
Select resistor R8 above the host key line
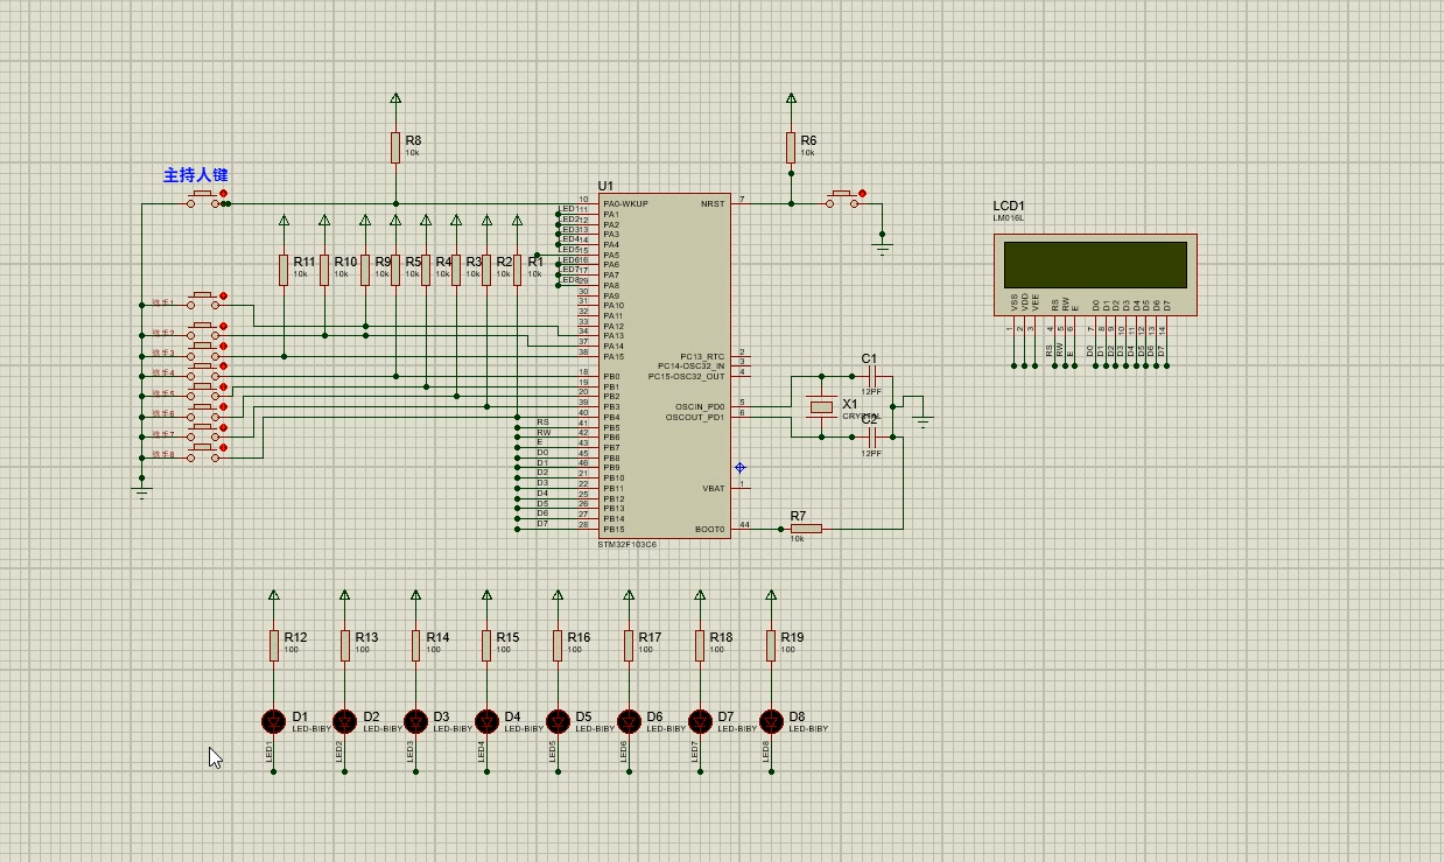tap(396, 148)
